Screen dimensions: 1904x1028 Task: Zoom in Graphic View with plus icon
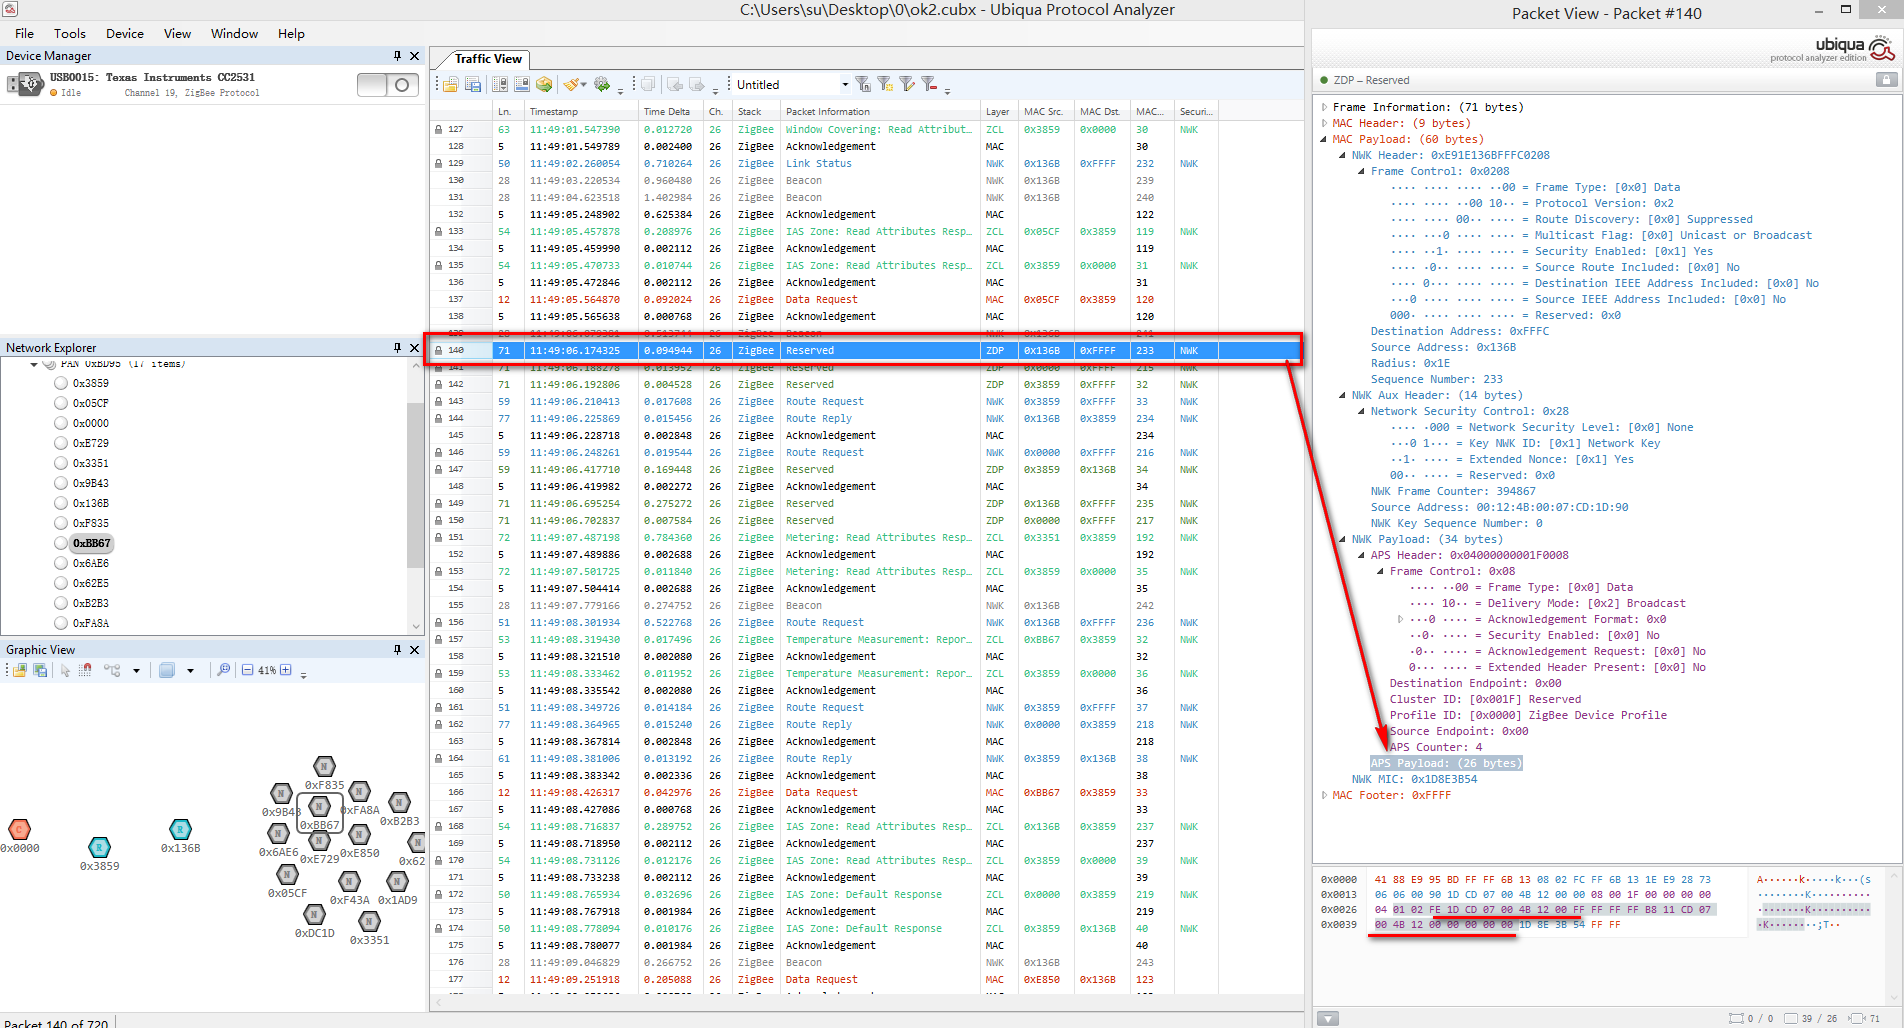286,670
